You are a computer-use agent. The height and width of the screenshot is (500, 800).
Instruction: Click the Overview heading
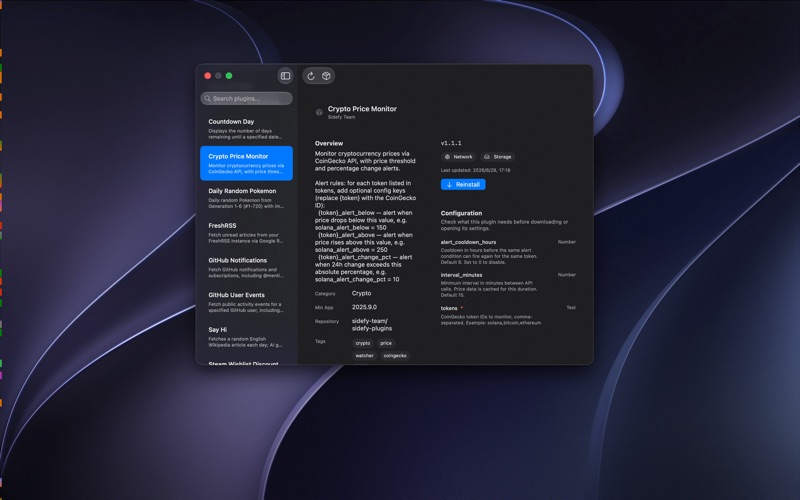tap(329, 143)
